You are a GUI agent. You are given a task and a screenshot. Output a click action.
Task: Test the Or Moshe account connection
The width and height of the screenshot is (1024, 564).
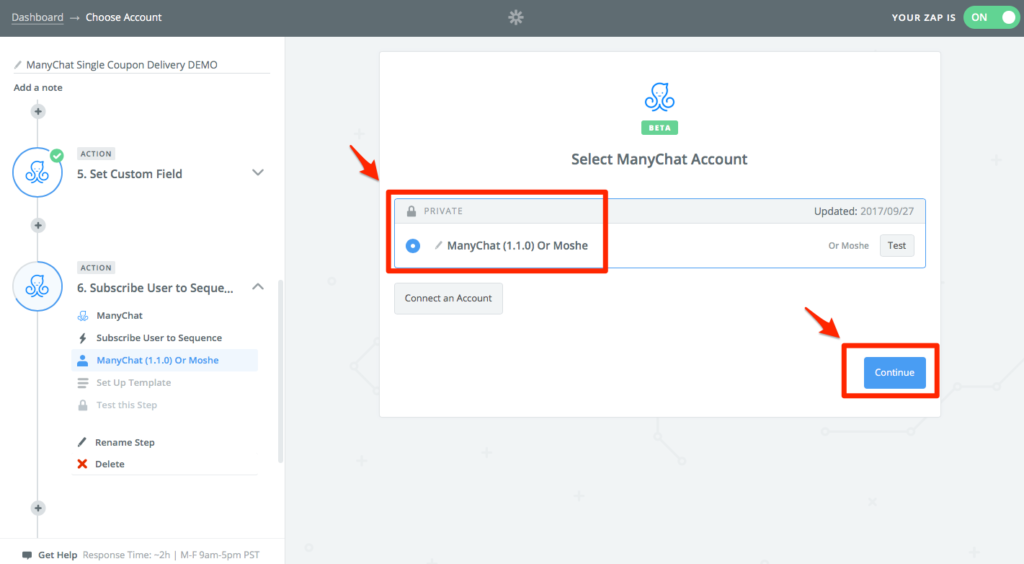(897, 245)
